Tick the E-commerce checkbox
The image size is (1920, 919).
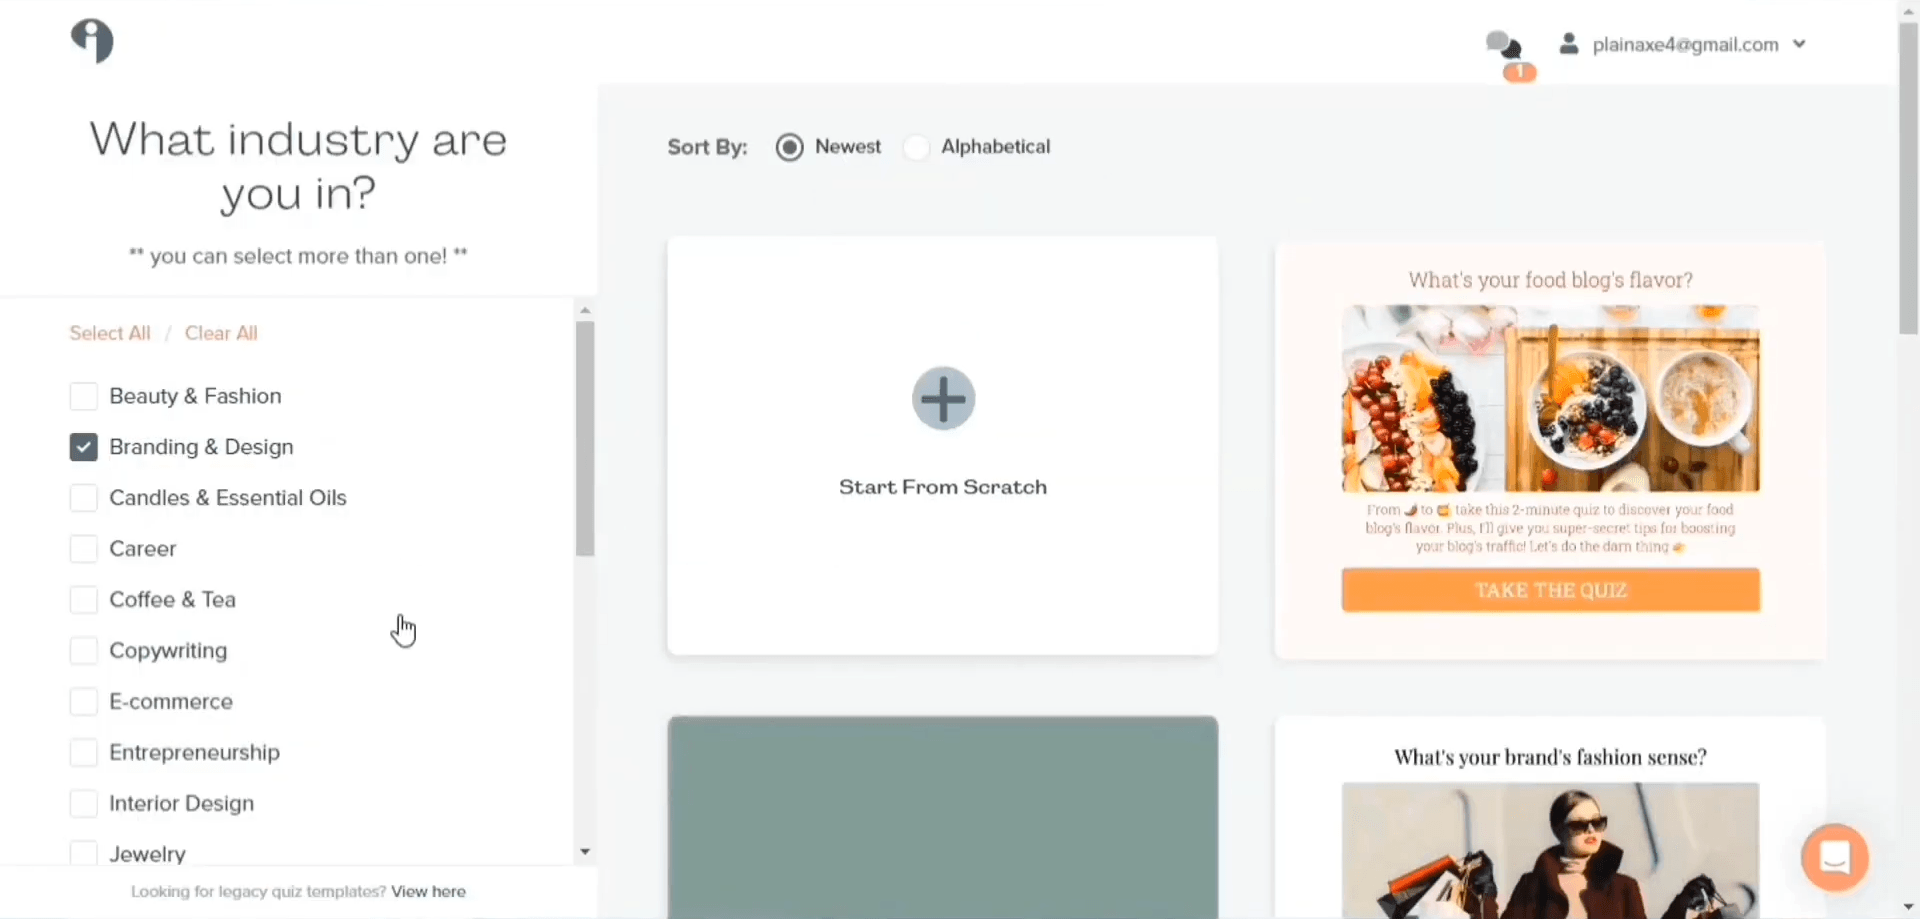point(84,702)
